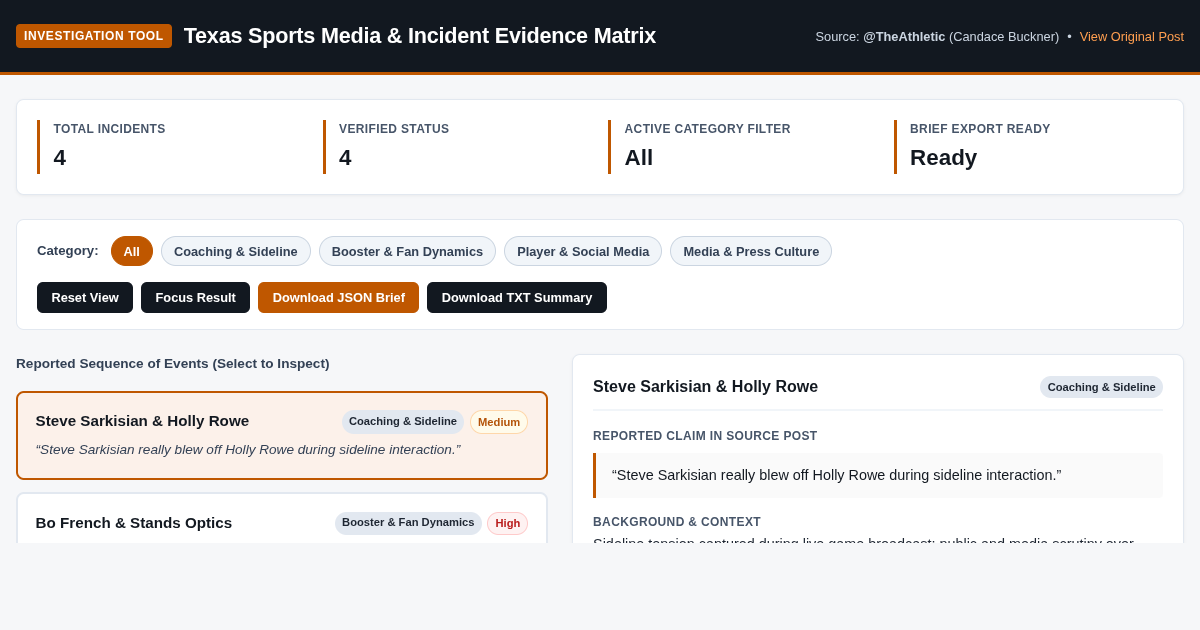
Task: Click the Reset View button
Action: (x=85, y=297)
